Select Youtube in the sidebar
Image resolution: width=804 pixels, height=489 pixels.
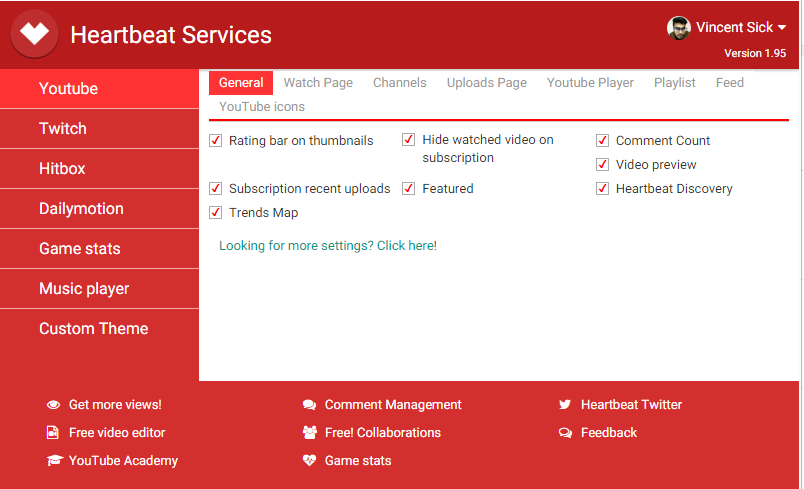click(x=99, y=89)
